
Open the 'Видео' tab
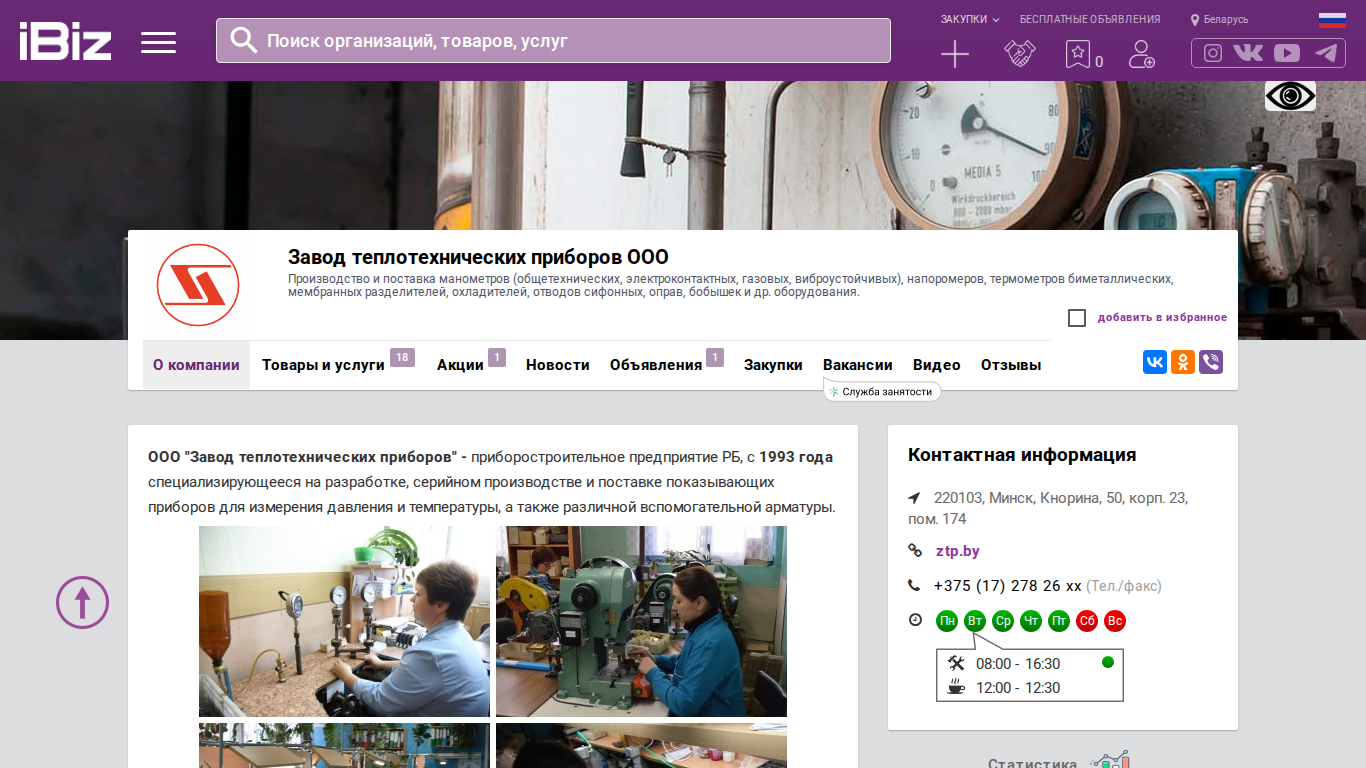point(937,365)
